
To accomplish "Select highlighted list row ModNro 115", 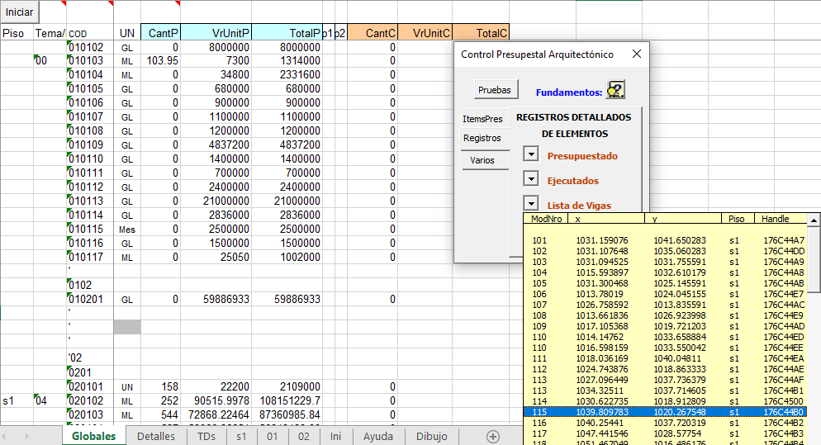I will (664, 412).
